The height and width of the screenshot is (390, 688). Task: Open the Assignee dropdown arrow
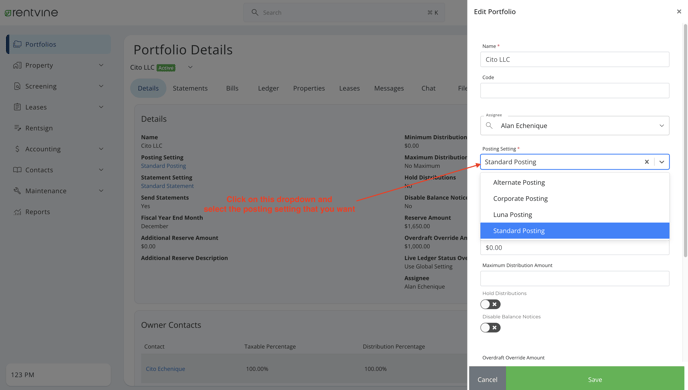tap(661, 126)
